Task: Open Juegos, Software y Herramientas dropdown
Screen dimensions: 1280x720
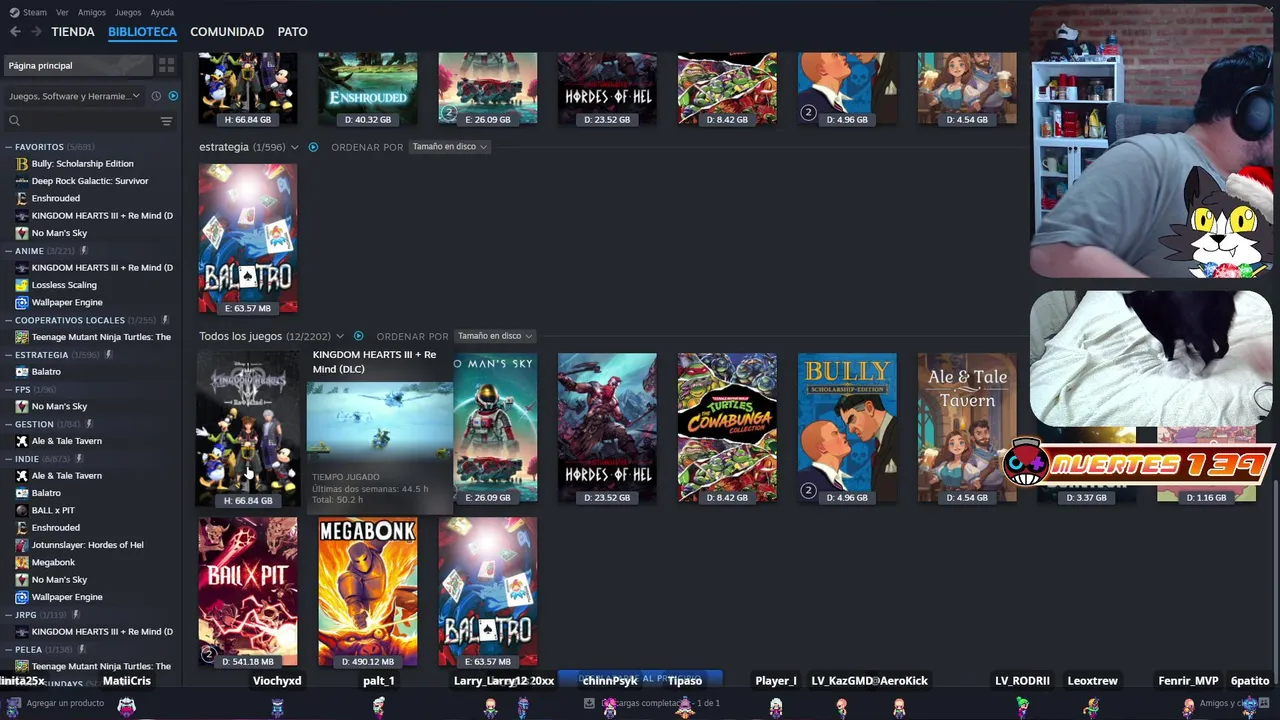Action: coord(74,96)
